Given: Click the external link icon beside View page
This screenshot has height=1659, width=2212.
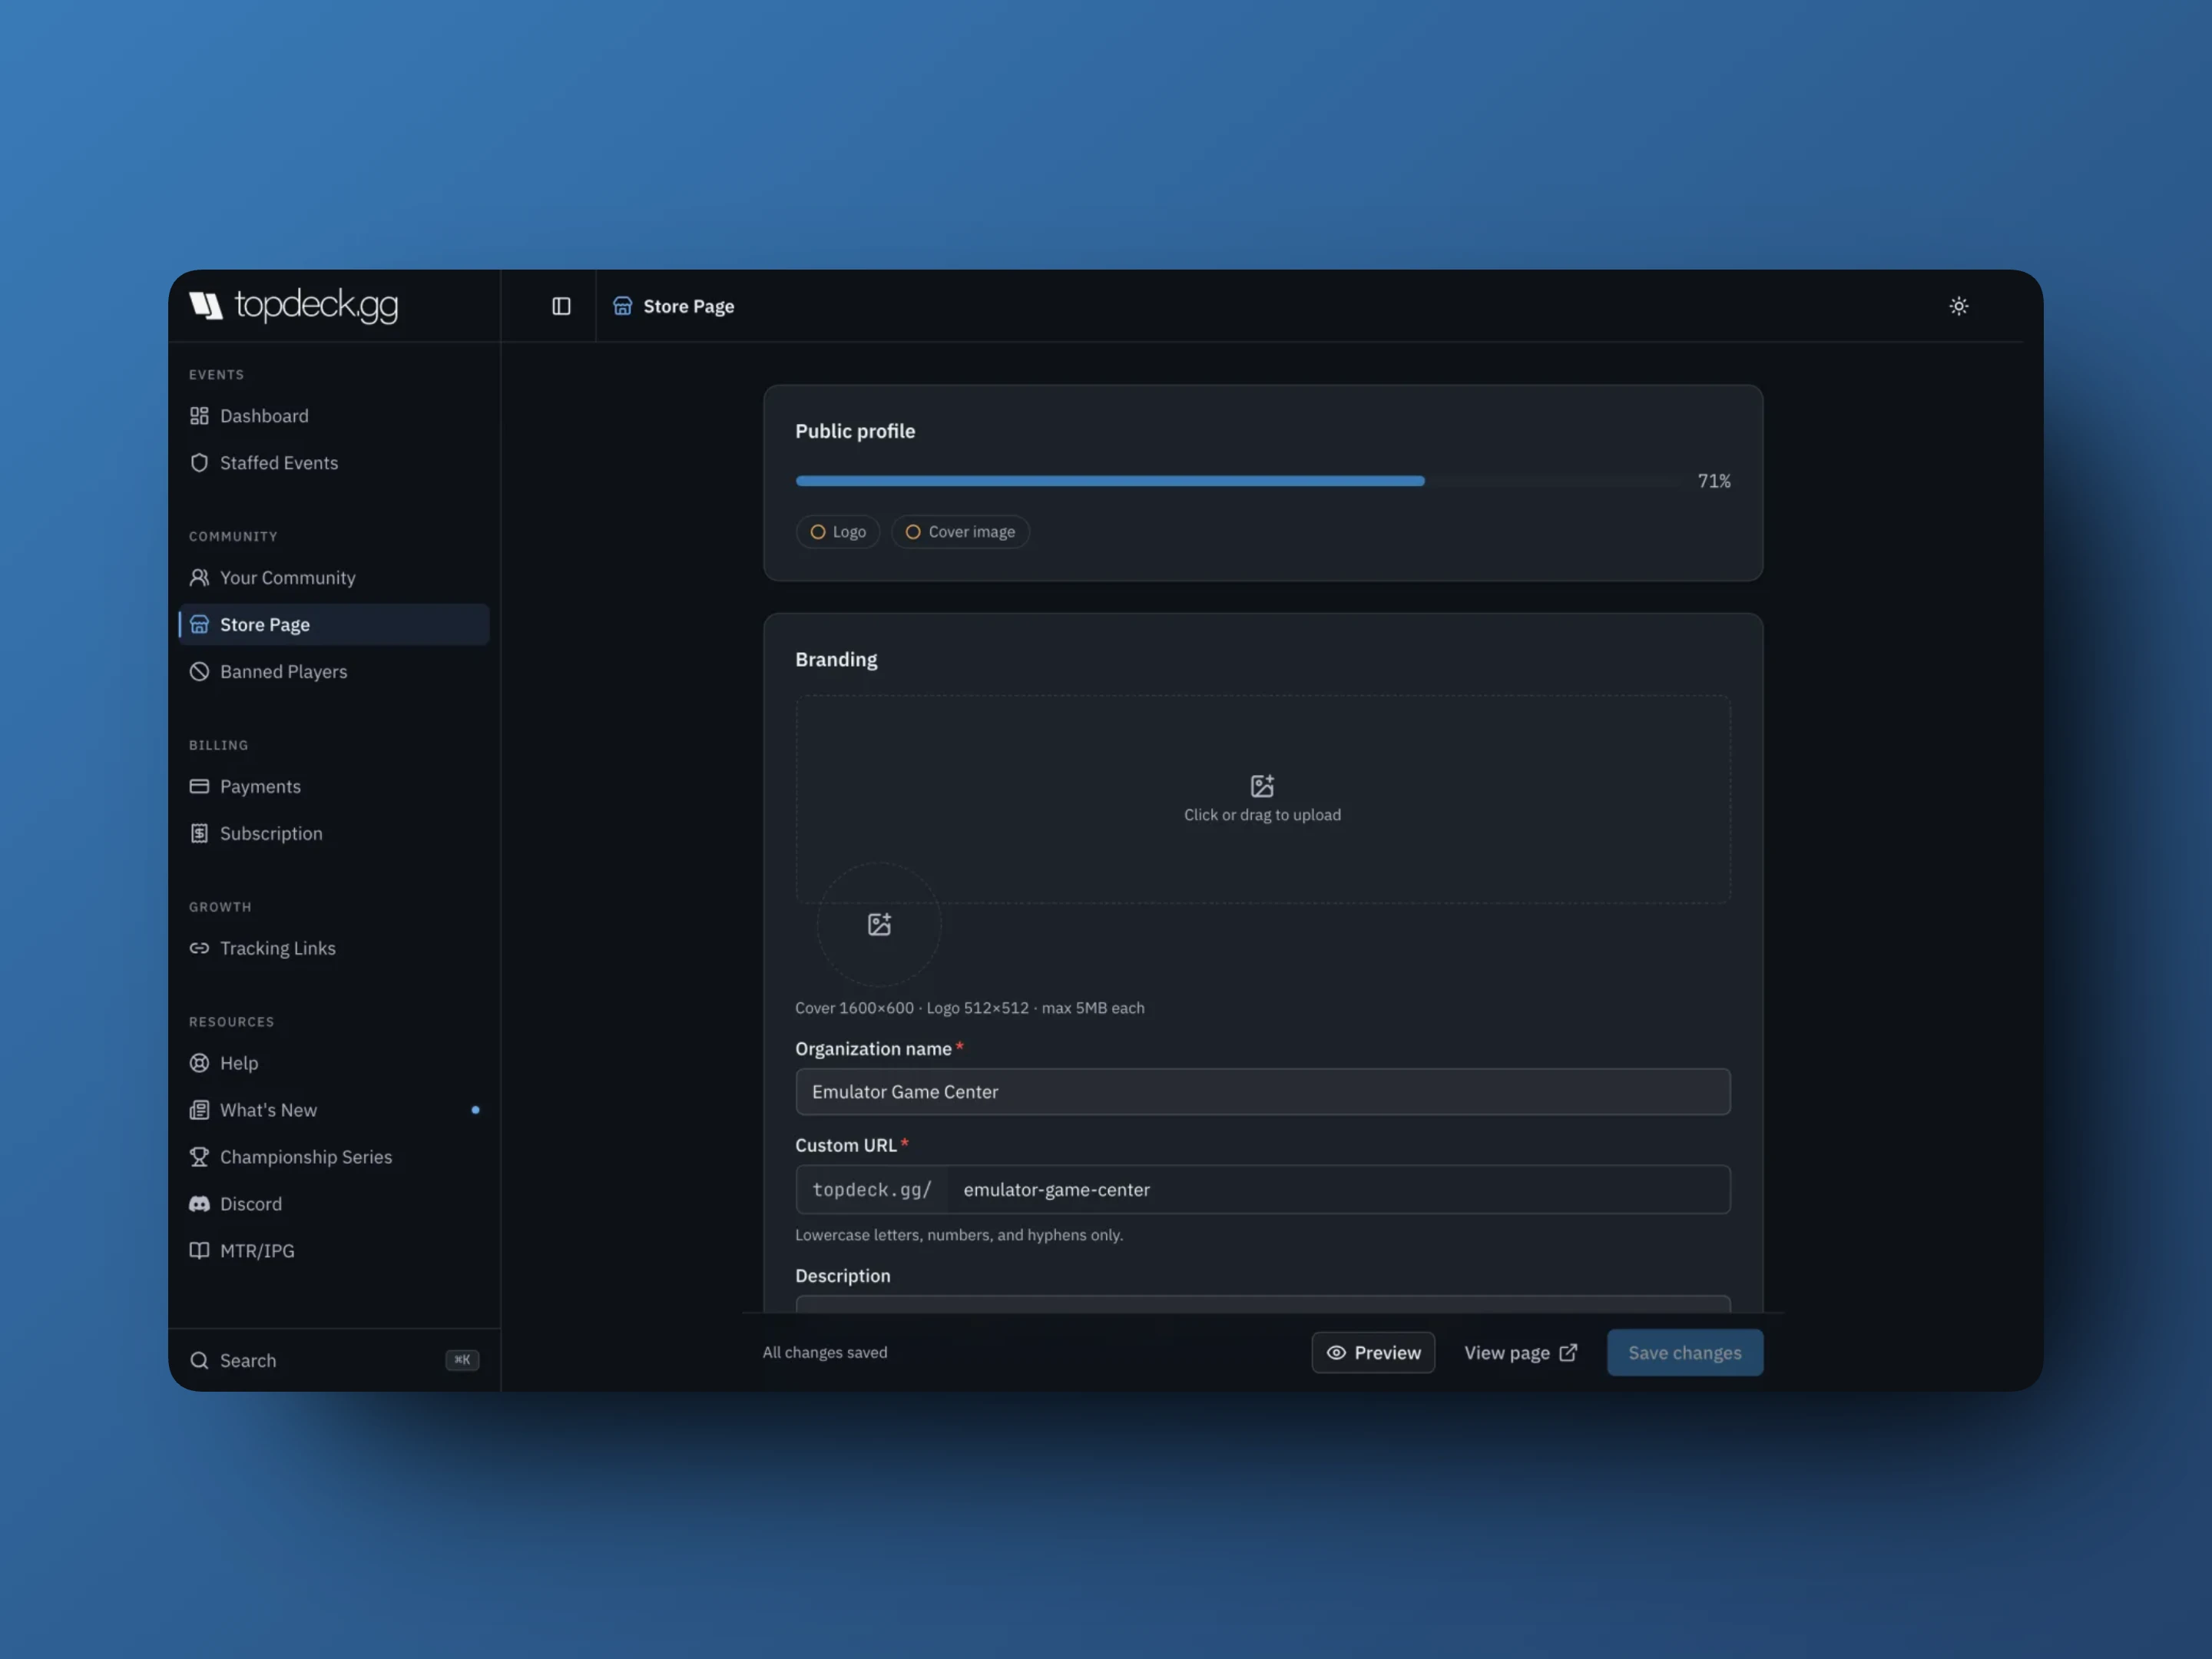Looking at the screenshot, I should coord(1568,1353).
